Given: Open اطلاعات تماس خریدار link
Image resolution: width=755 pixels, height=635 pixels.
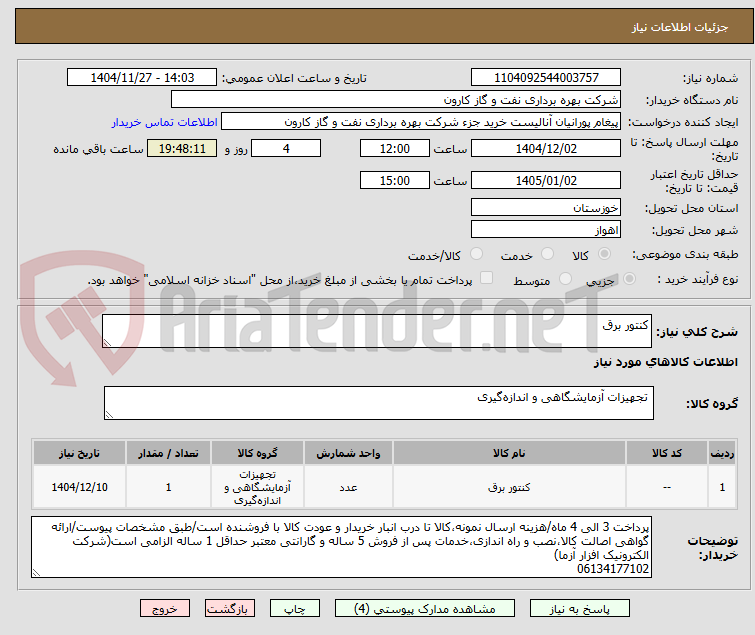Looking at the screenshot, I should (x=164, y=122).
